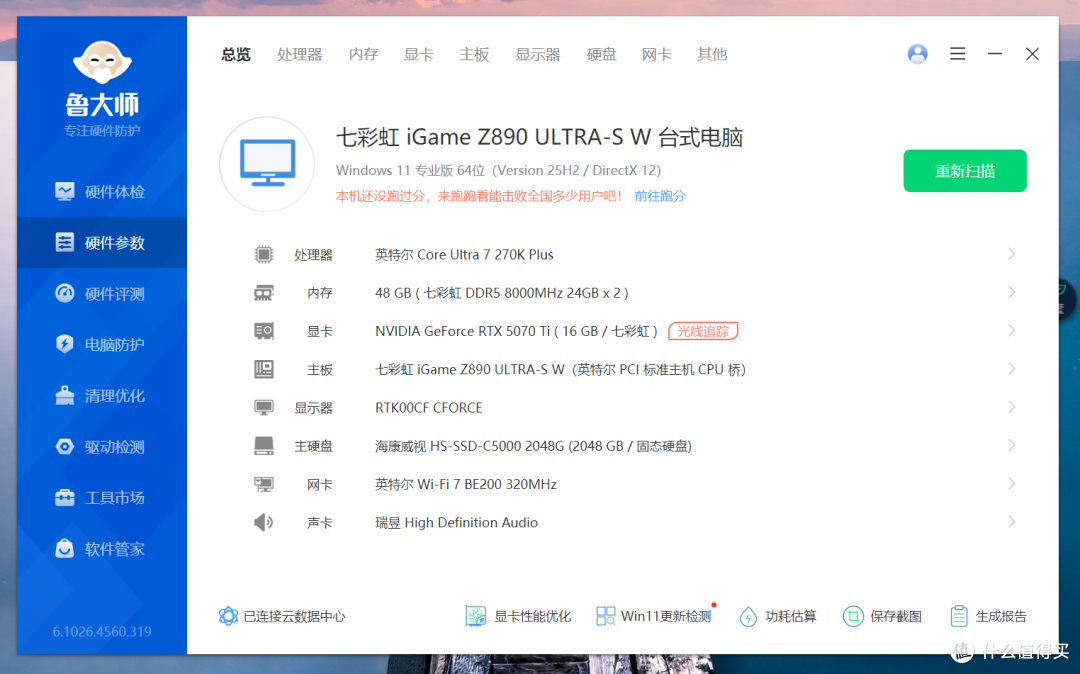Open 硬件体检 in sidebar
The image size is (1080, 674).
[x=102, y=191]
